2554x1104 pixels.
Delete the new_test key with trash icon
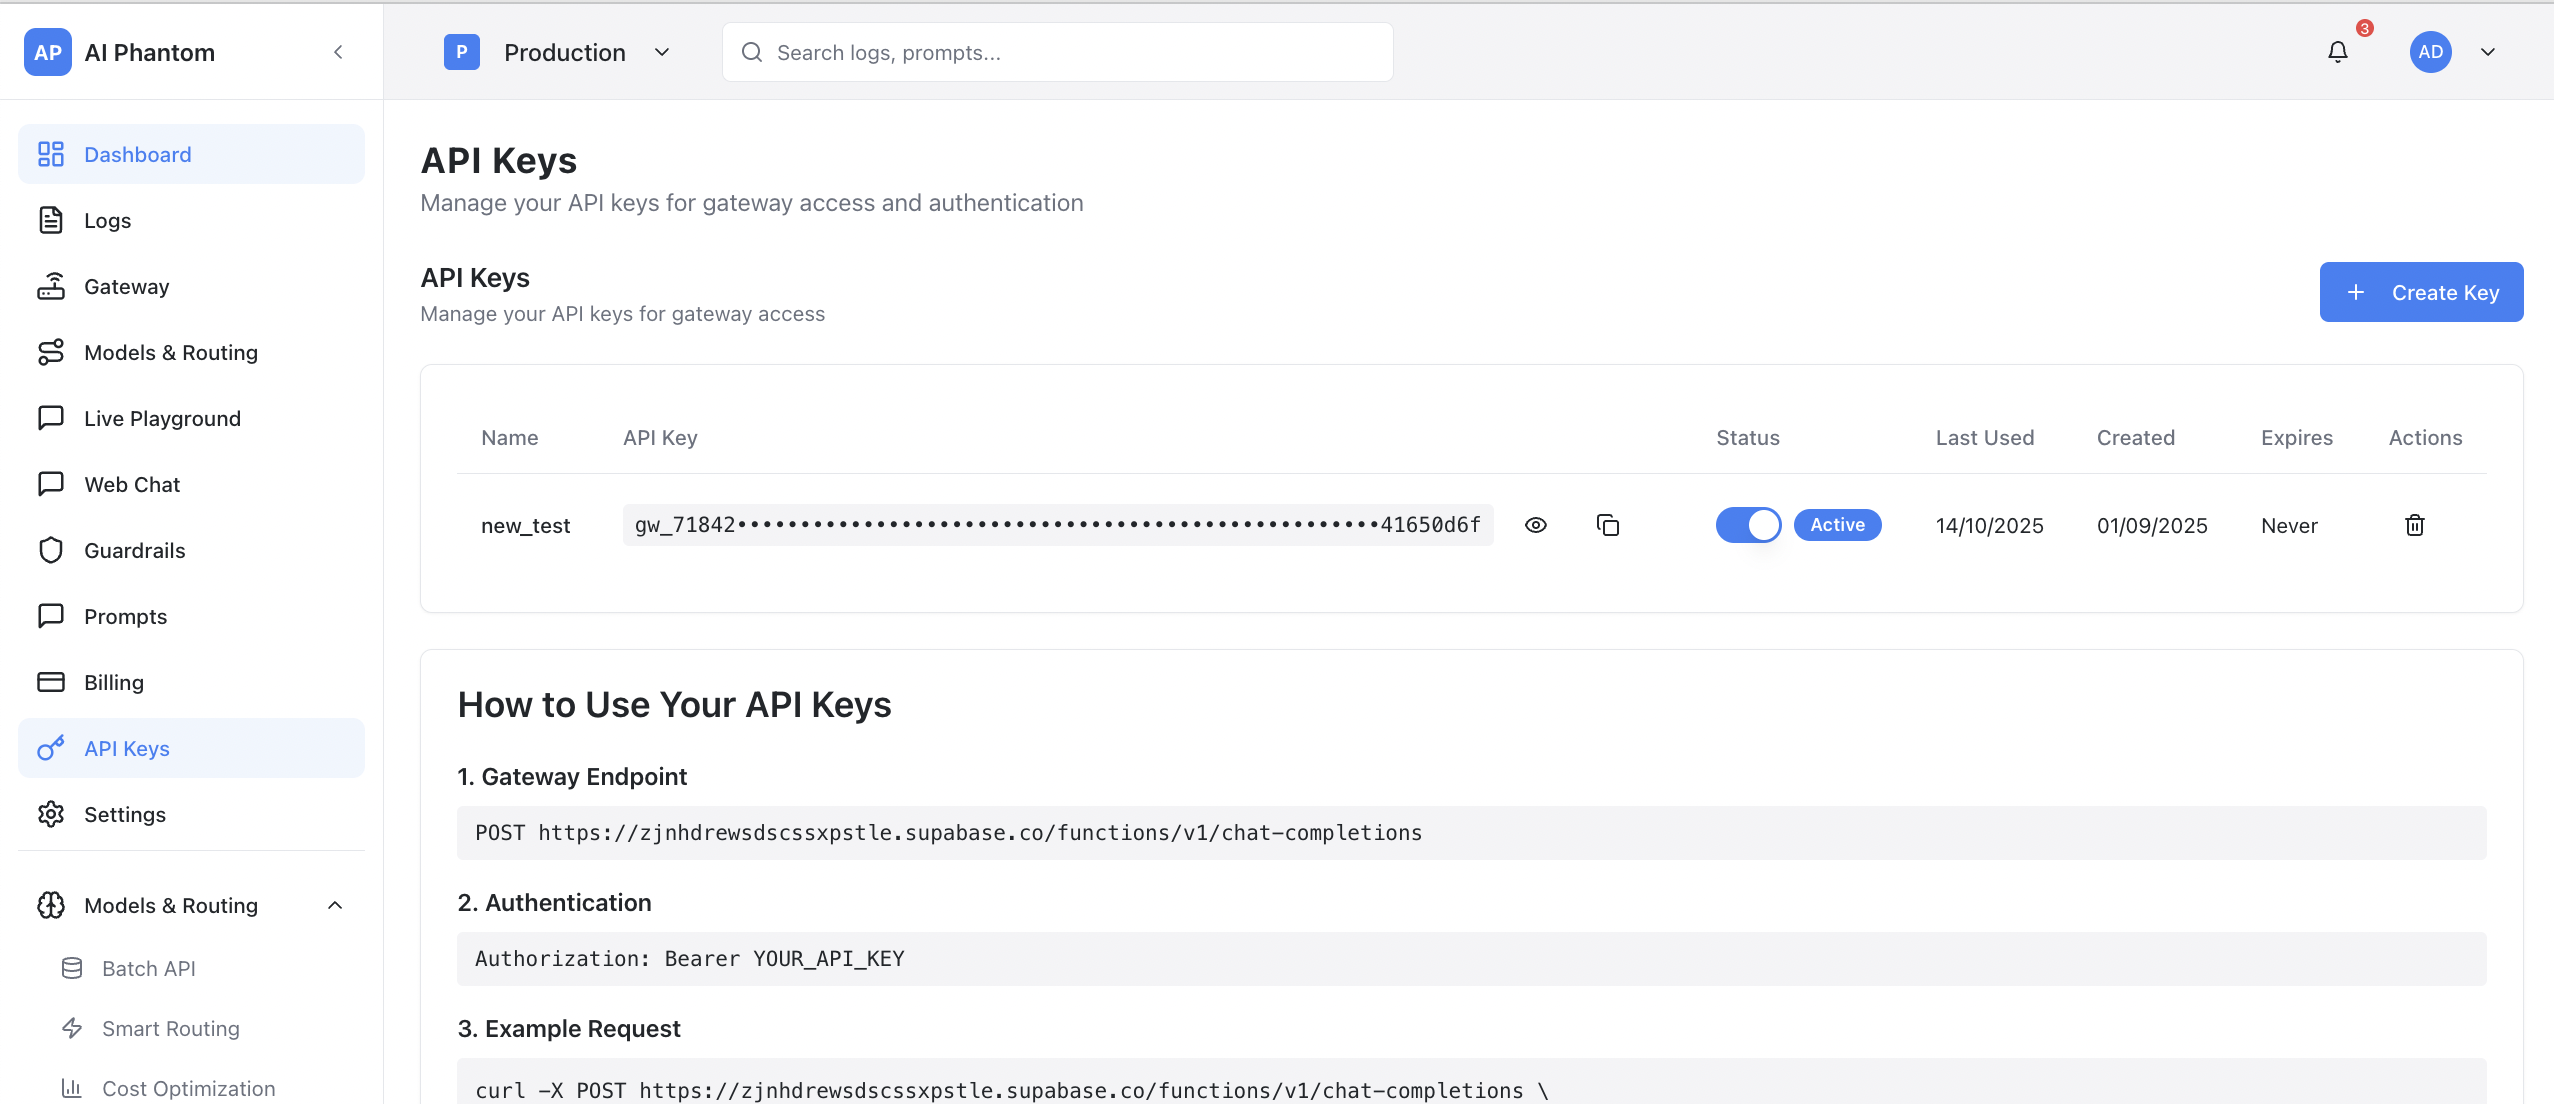[2414, 525]
